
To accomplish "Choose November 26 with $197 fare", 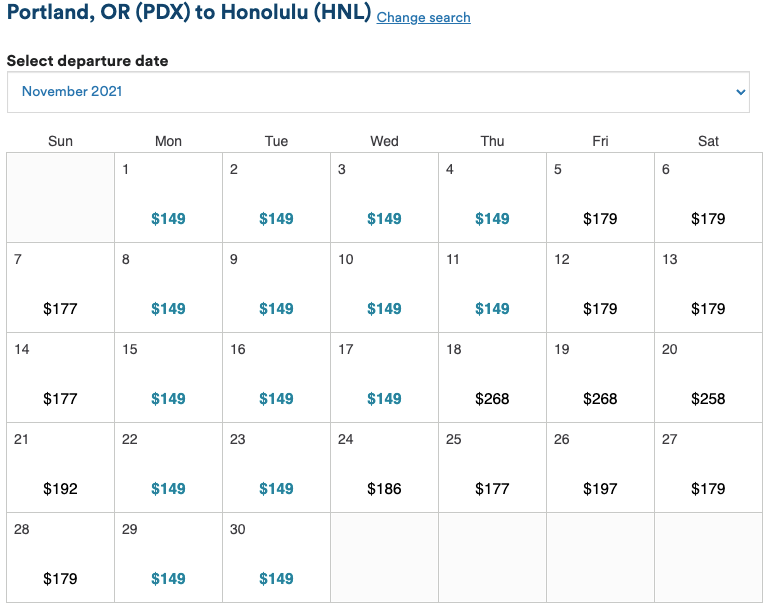I will (x=600, y=489).
